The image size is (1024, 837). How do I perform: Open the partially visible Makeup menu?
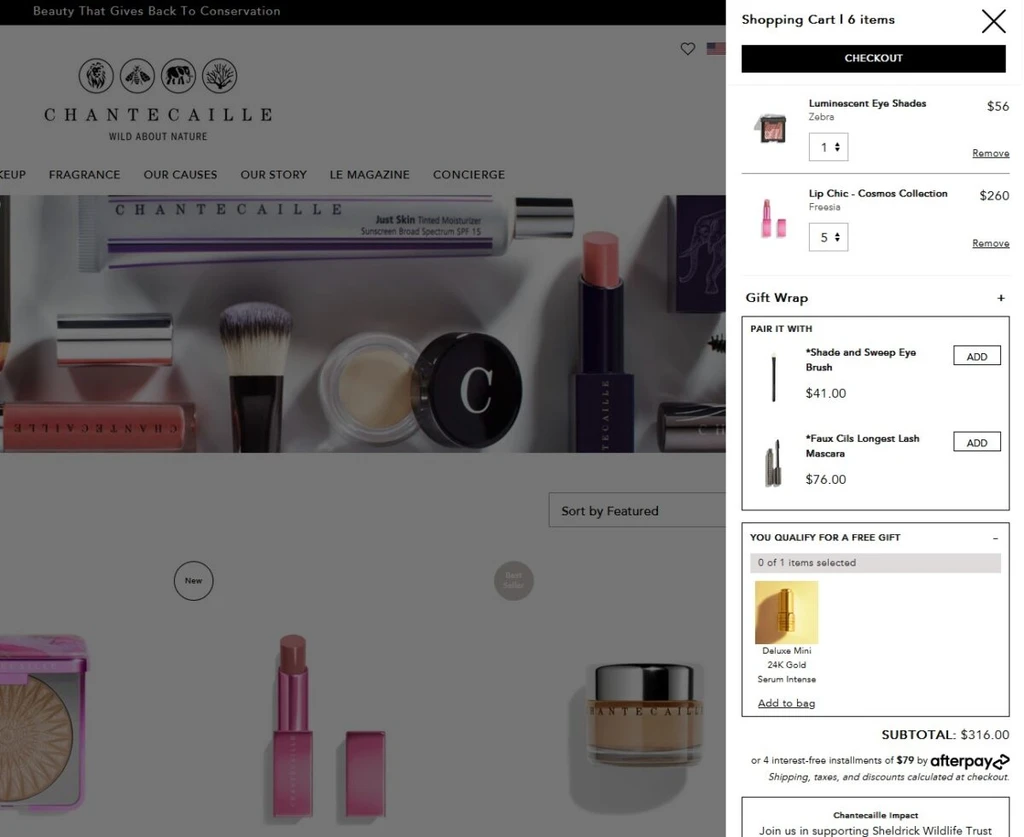point(12,175)
